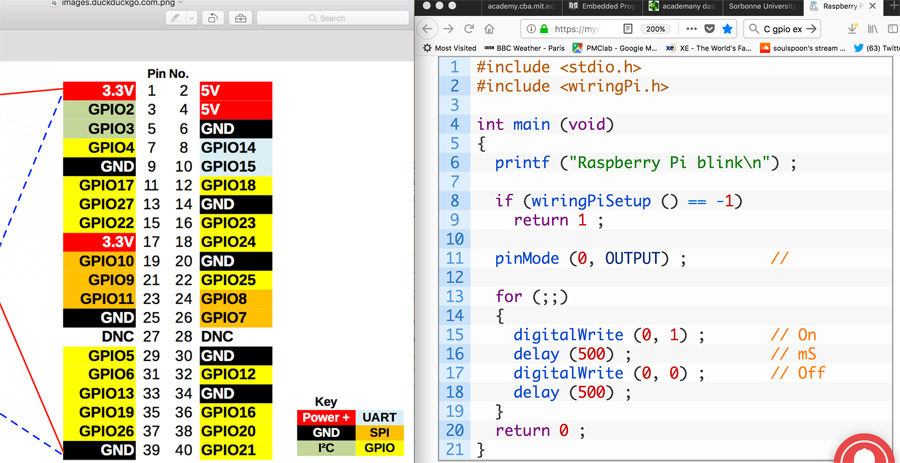Switch to the Embedded Prog tab
Viewport: 900px width, 463px height.
(603, 6)
